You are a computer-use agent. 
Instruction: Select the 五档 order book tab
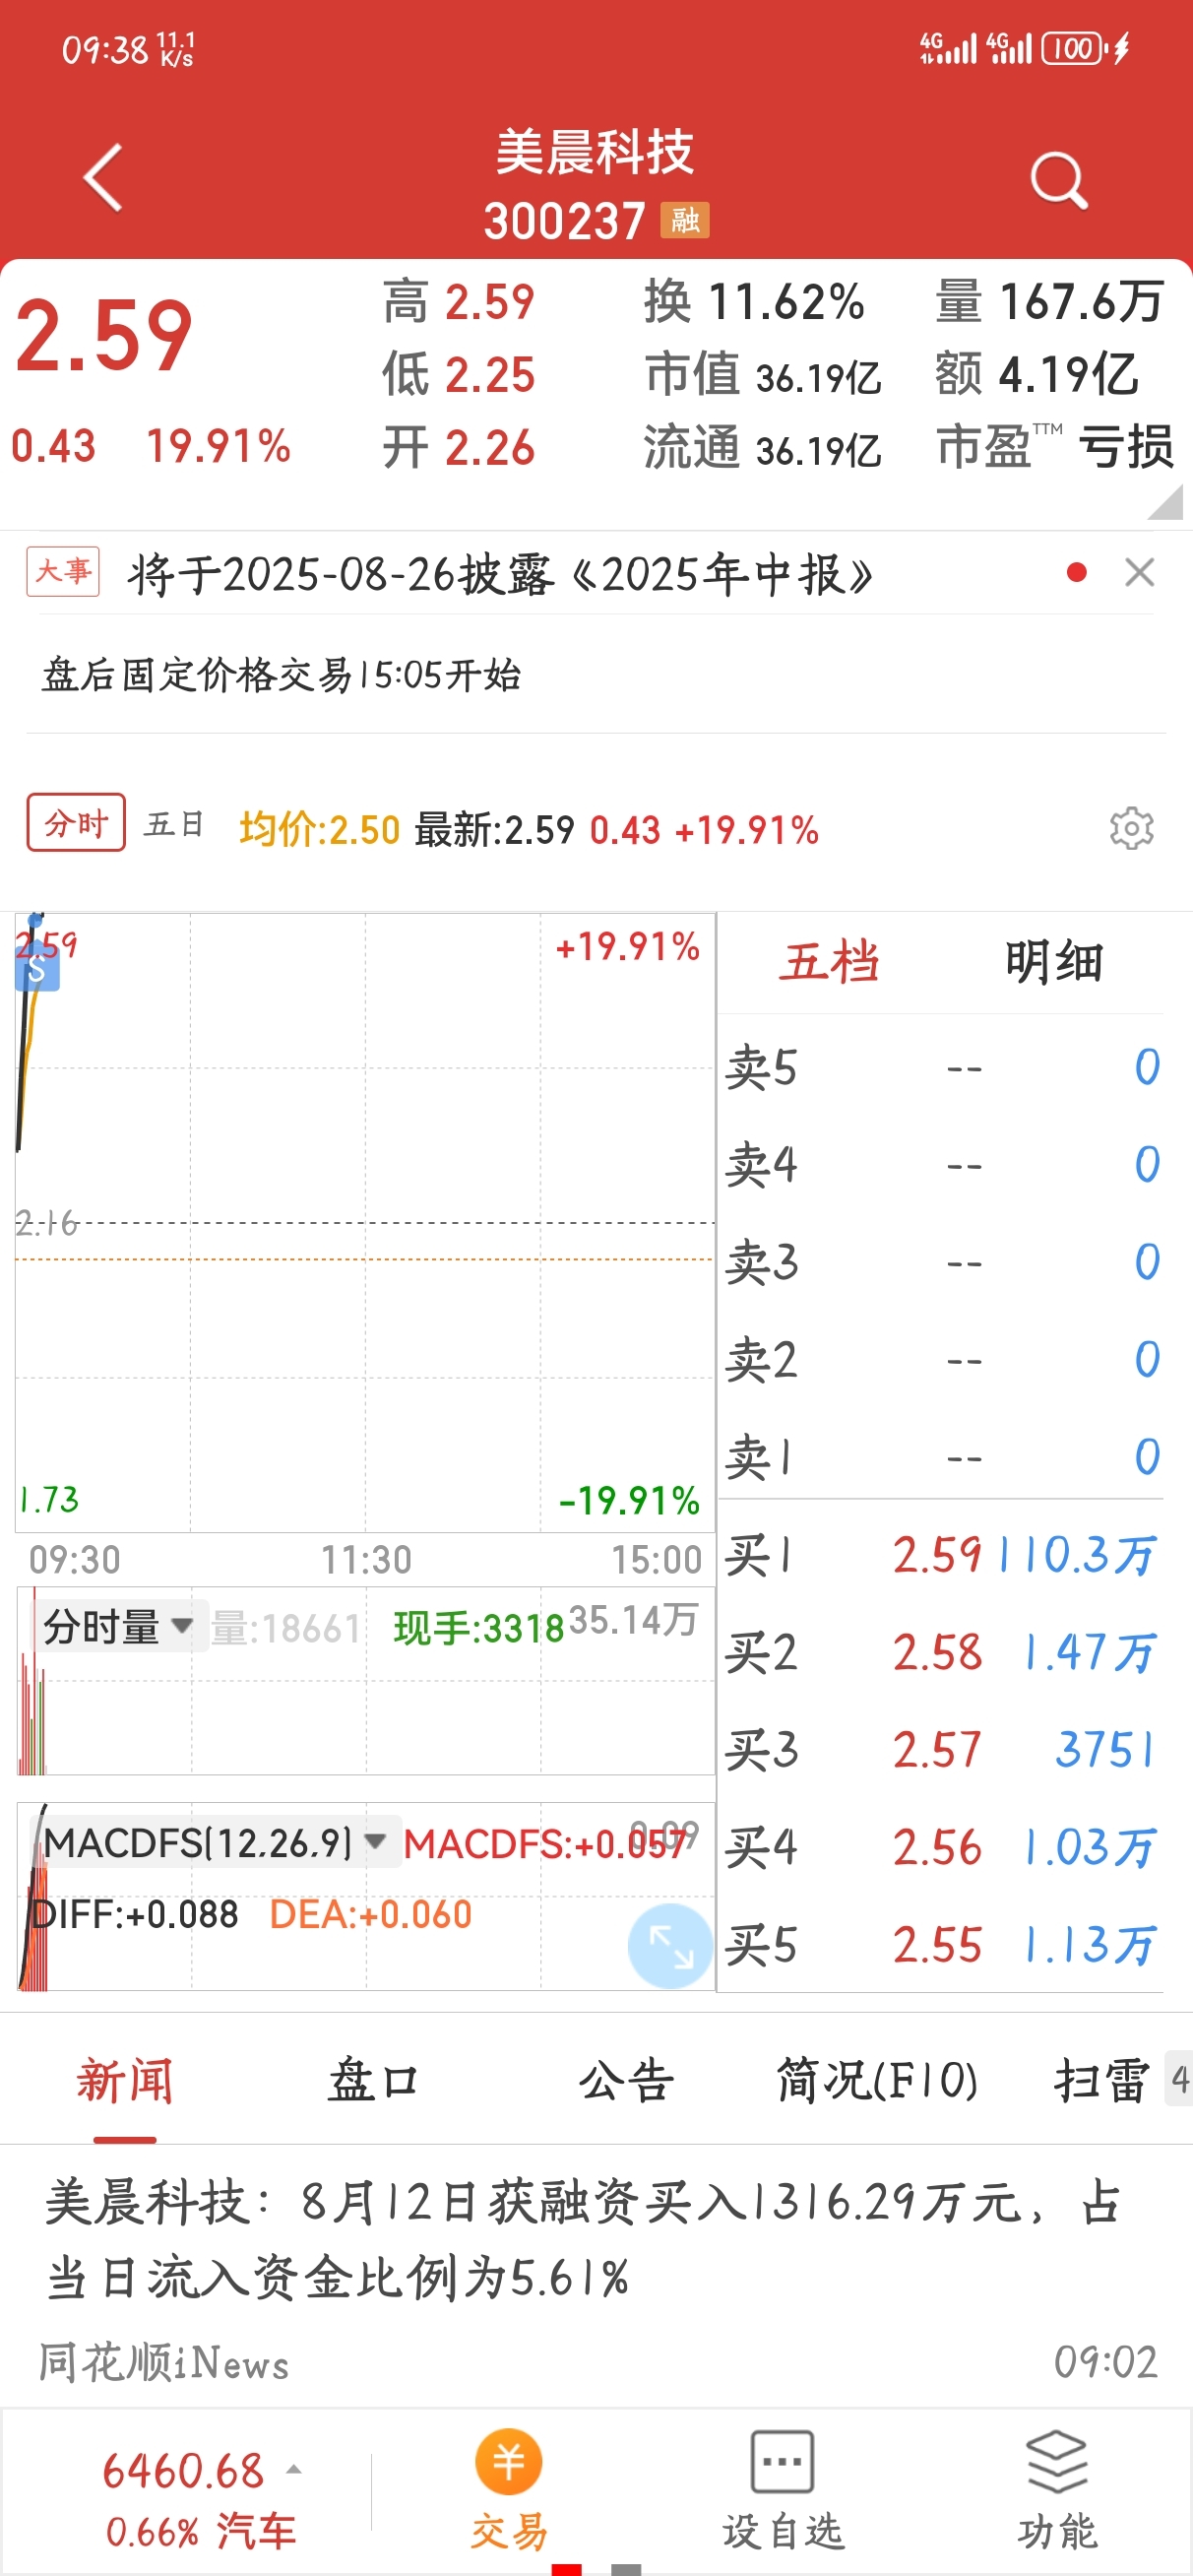click(x=830, y=962)
